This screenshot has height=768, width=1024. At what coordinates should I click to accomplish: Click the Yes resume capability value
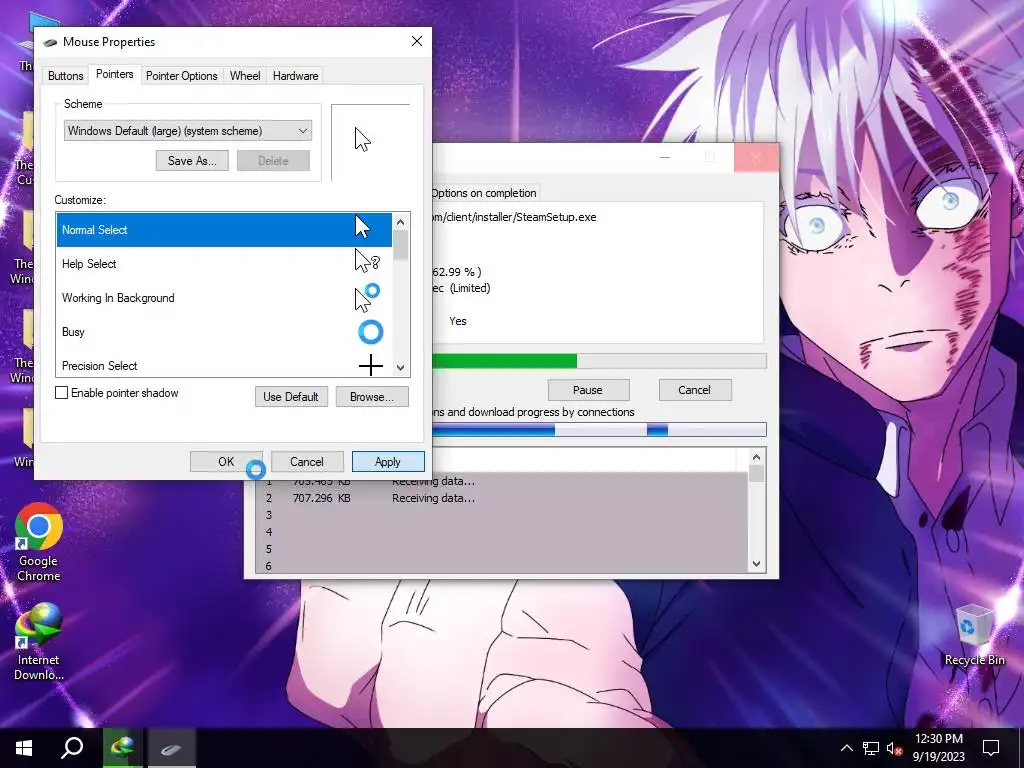tap(458, 321)
